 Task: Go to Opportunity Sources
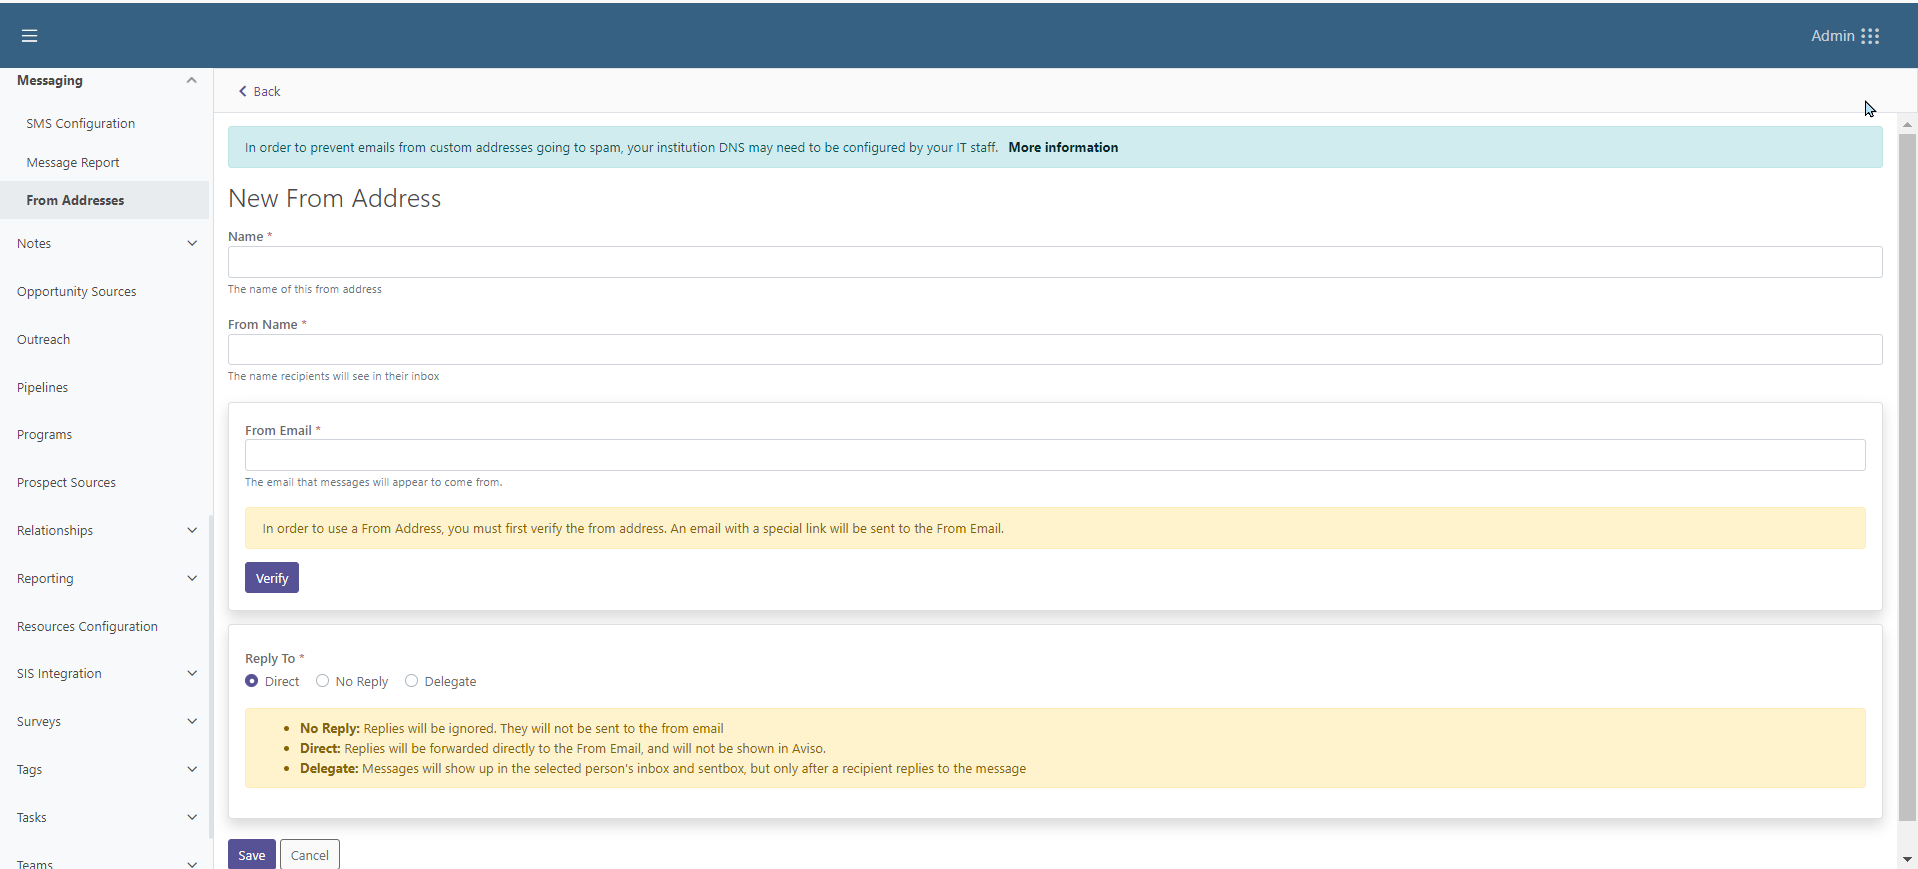77,291
